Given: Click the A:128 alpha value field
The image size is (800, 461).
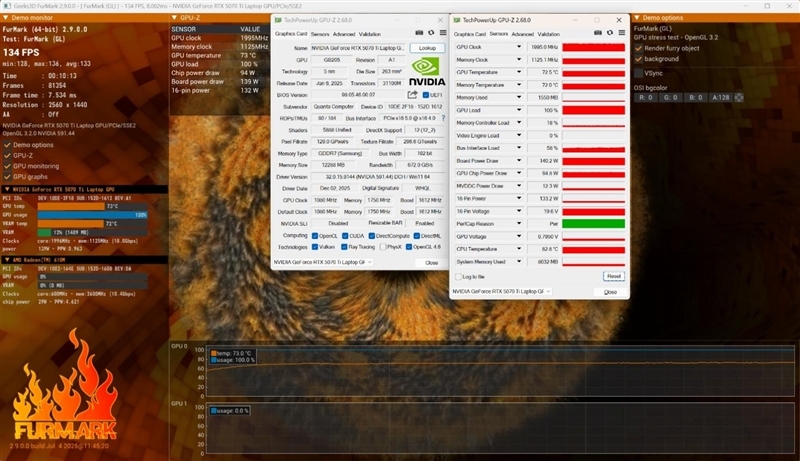Looking at the screenshot, I should tap(720, 97).
